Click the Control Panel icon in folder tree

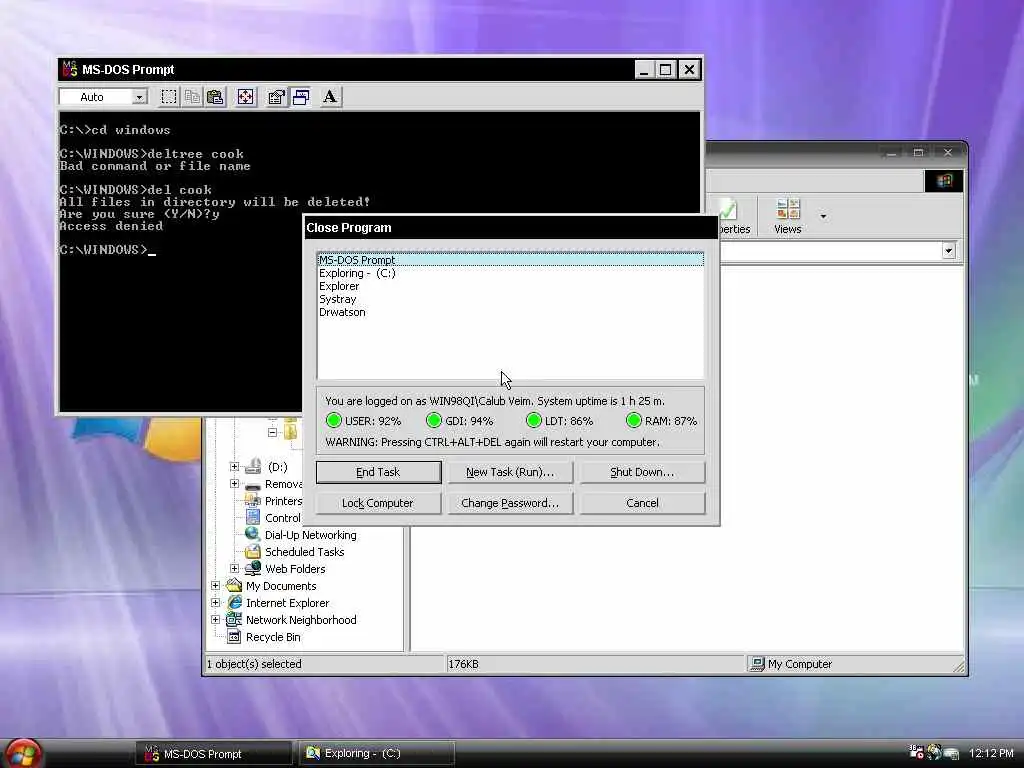pos(253,517)
